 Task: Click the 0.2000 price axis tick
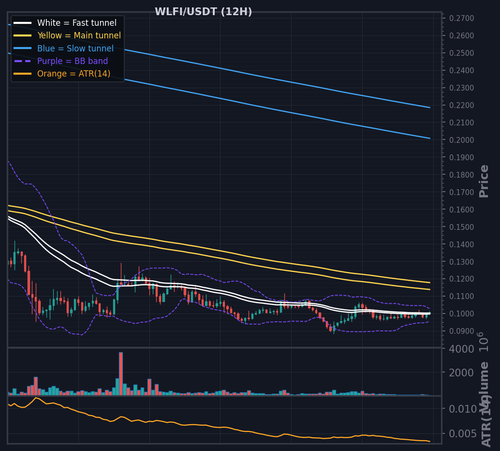point(462,140)
